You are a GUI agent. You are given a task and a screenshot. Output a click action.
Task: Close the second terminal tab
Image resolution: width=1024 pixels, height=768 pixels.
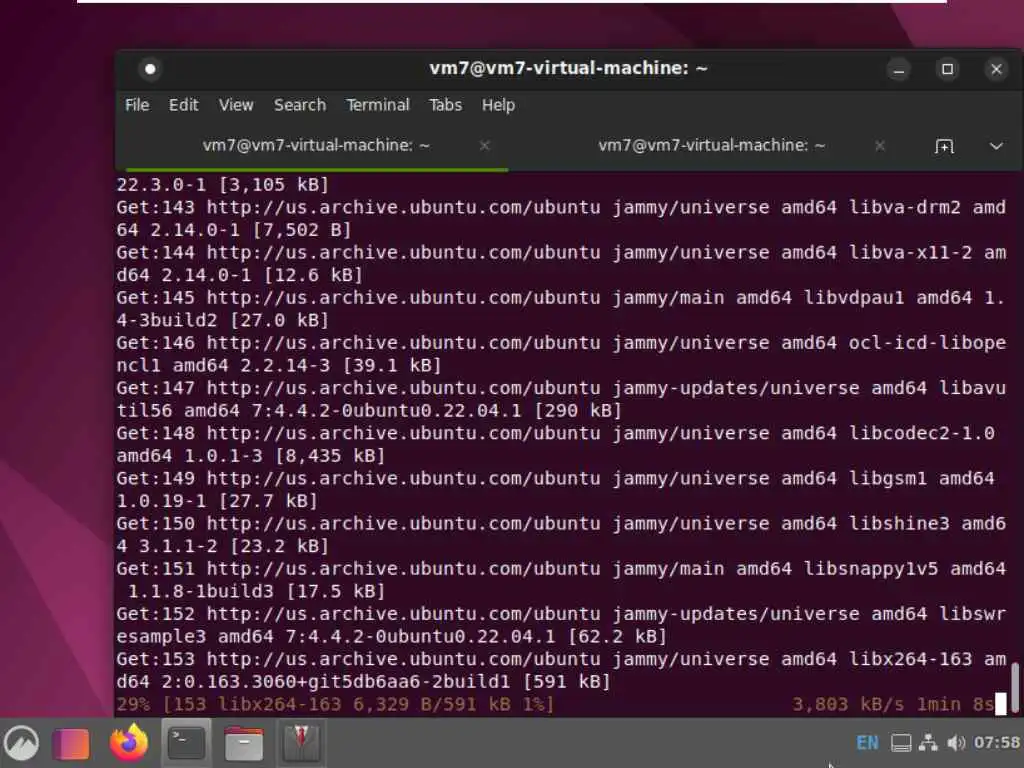point(880,146)
